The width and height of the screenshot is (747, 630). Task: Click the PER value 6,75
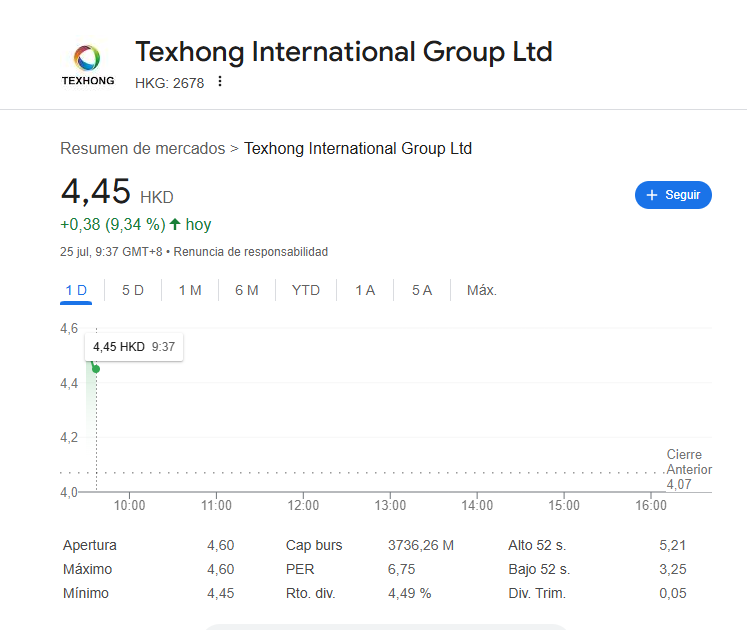tap(401, 569)
